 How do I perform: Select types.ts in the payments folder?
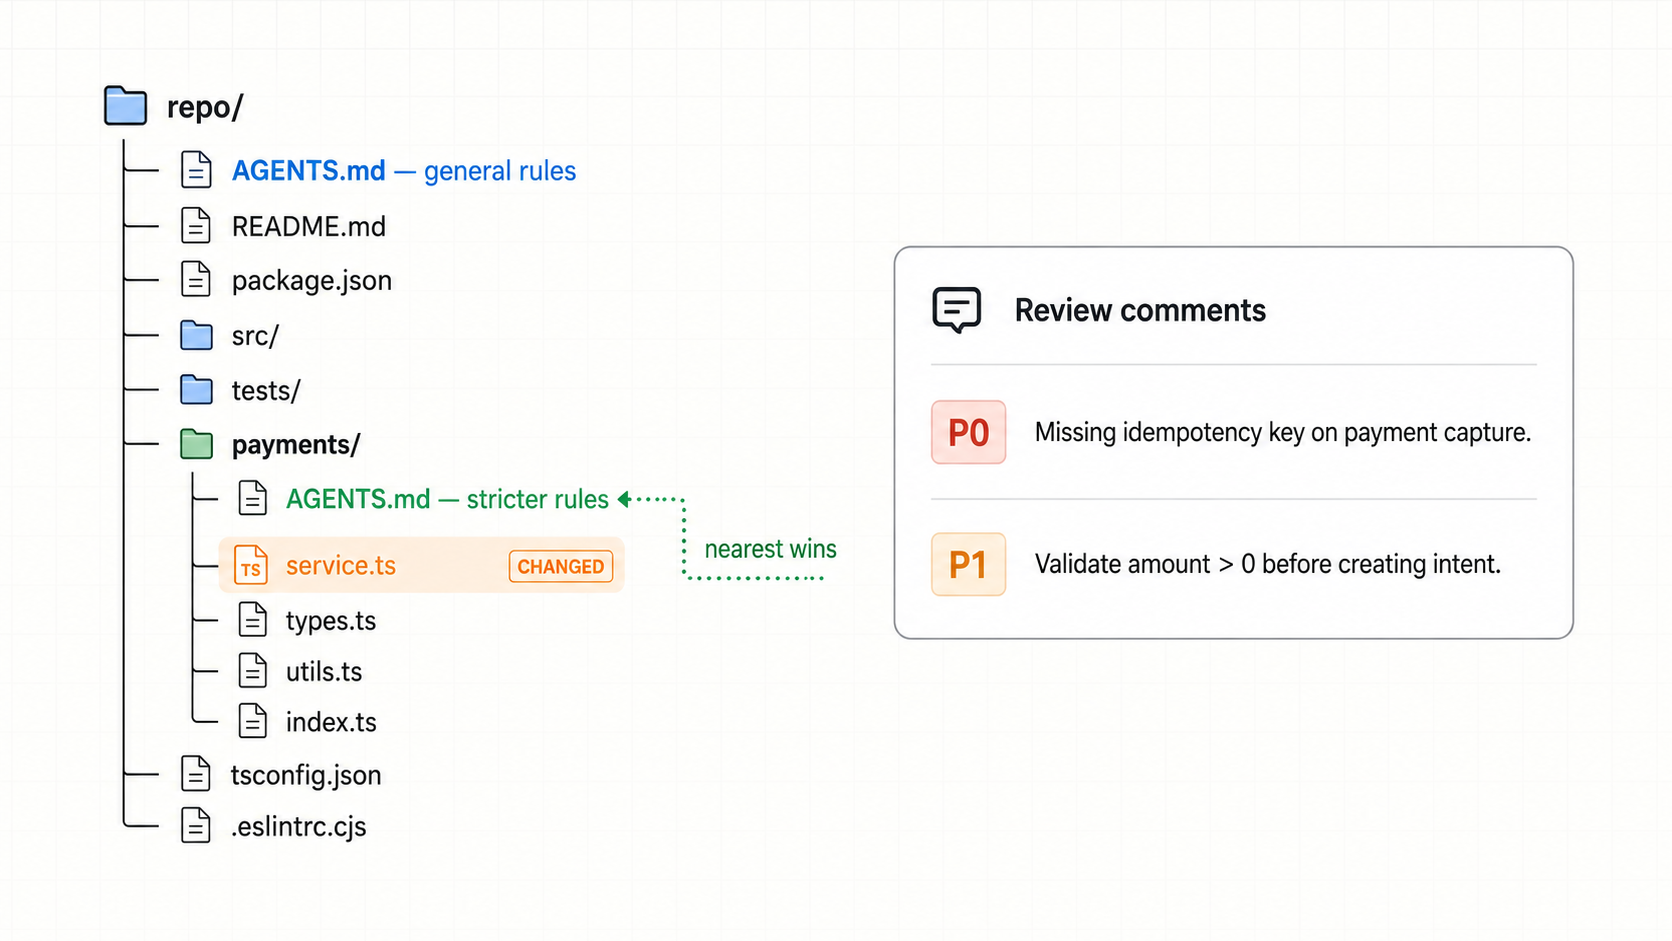(x=331, y=621)
